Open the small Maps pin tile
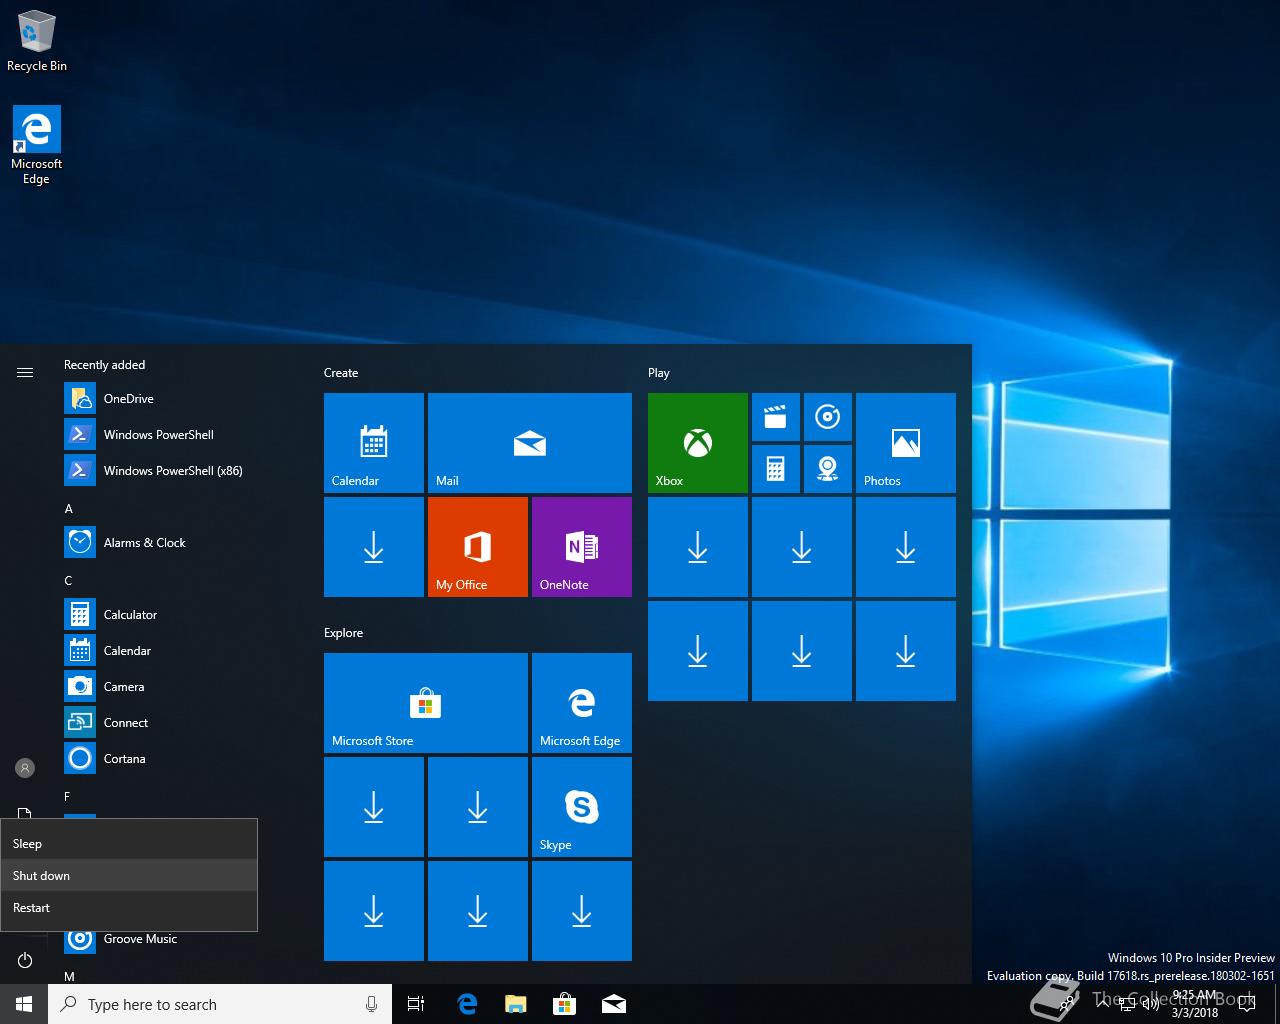This screenshot has height=1024, width=1280. click(828, 469)
